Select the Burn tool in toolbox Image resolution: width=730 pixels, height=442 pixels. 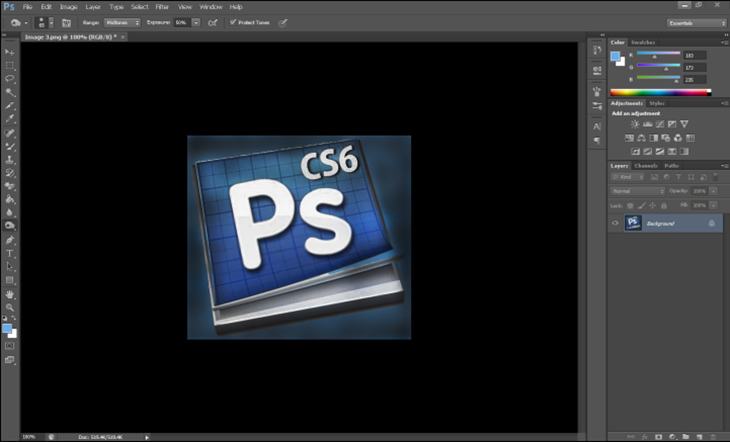point(9,226)
